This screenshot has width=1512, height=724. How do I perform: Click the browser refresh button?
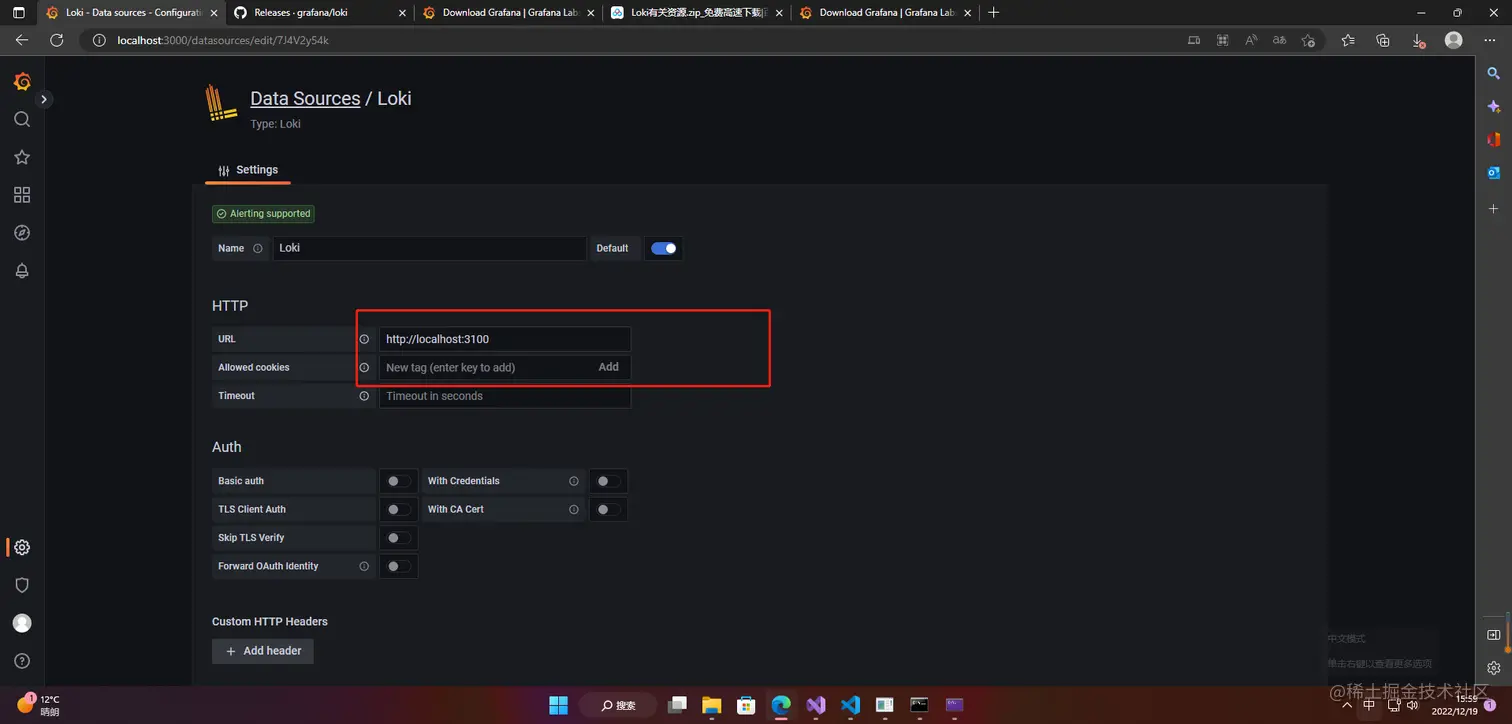57,40
